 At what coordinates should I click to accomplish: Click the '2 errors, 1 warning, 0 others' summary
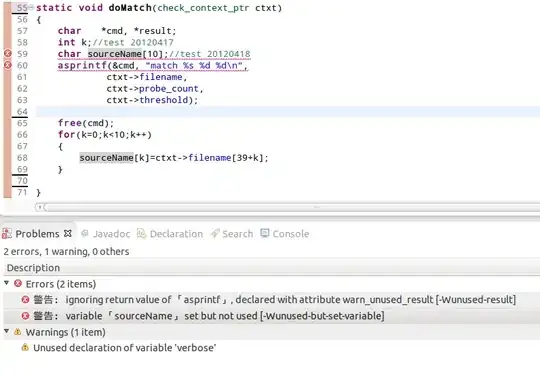click(66, 252)
